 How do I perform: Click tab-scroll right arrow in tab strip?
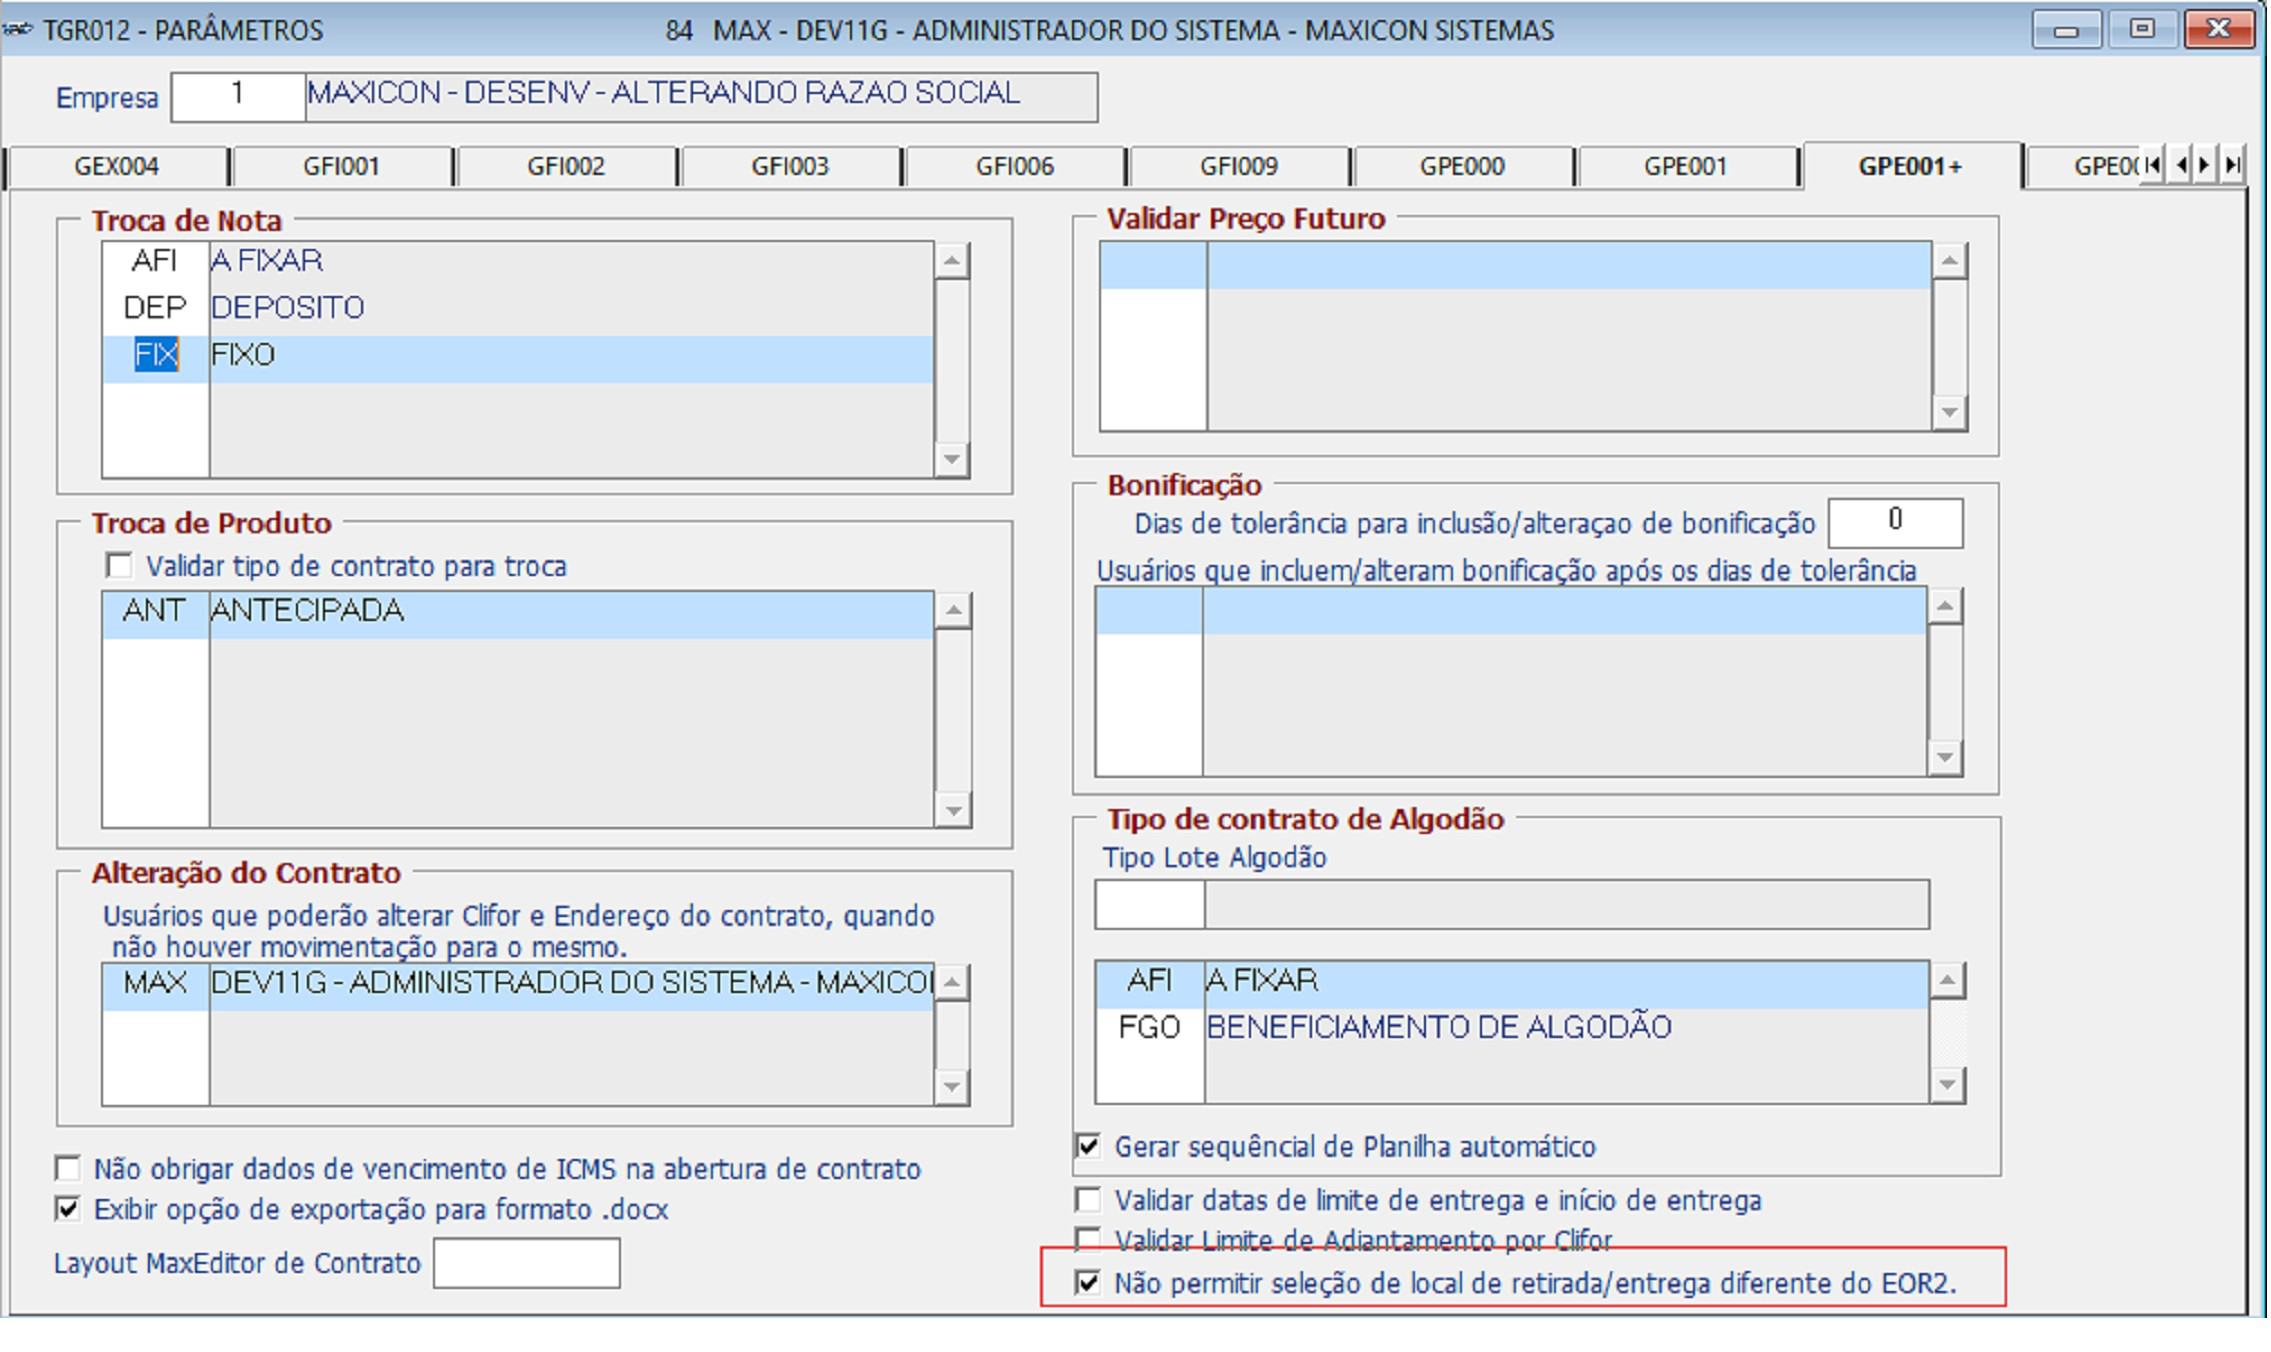pyautogui.click(x=2205, y=165)
